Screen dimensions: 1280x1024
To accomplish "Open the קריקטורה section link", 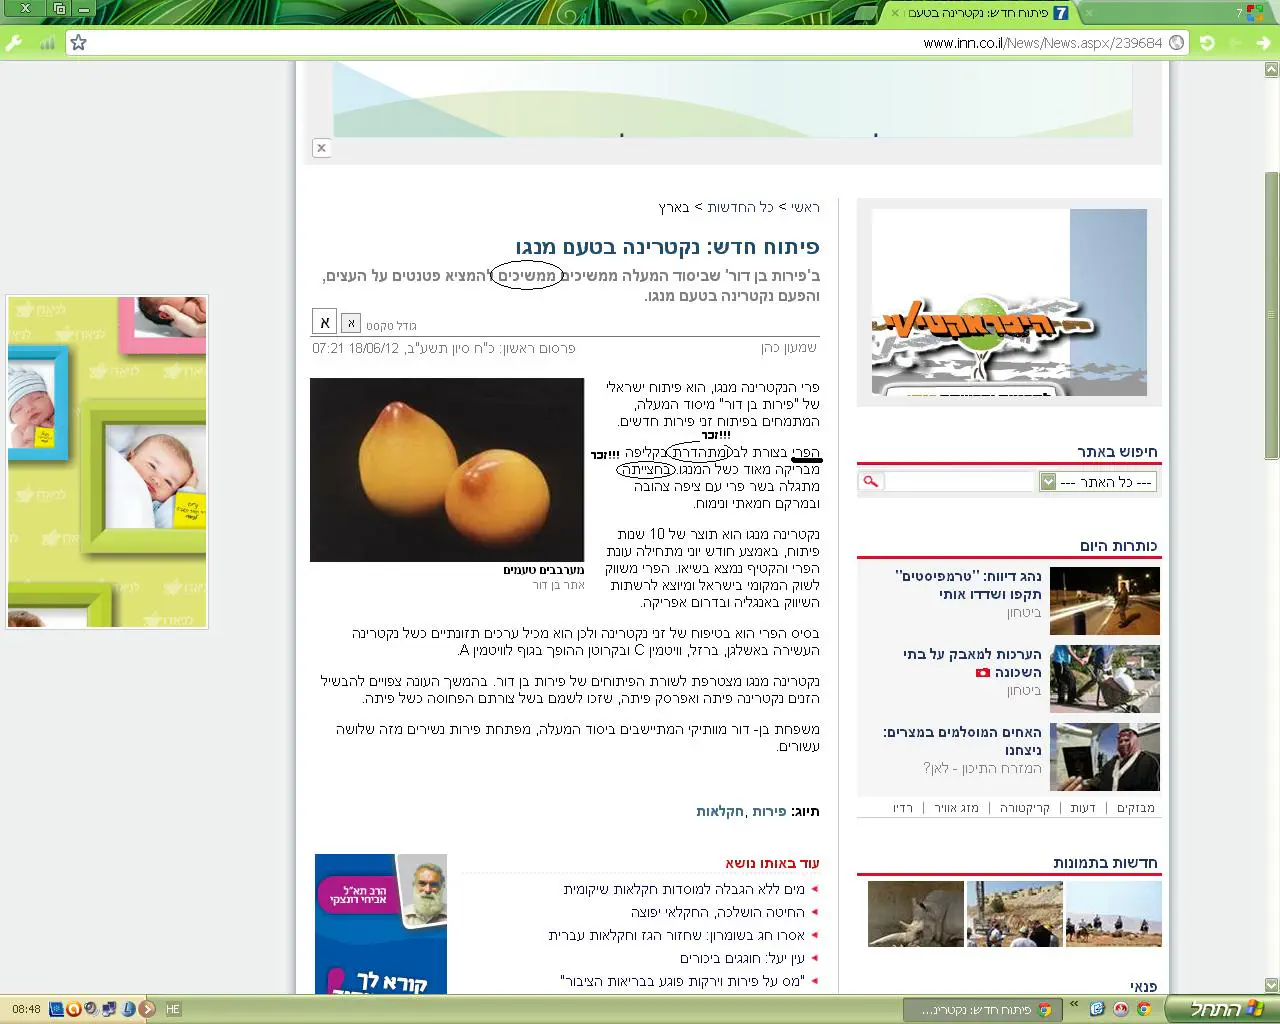I will 1024,808.
